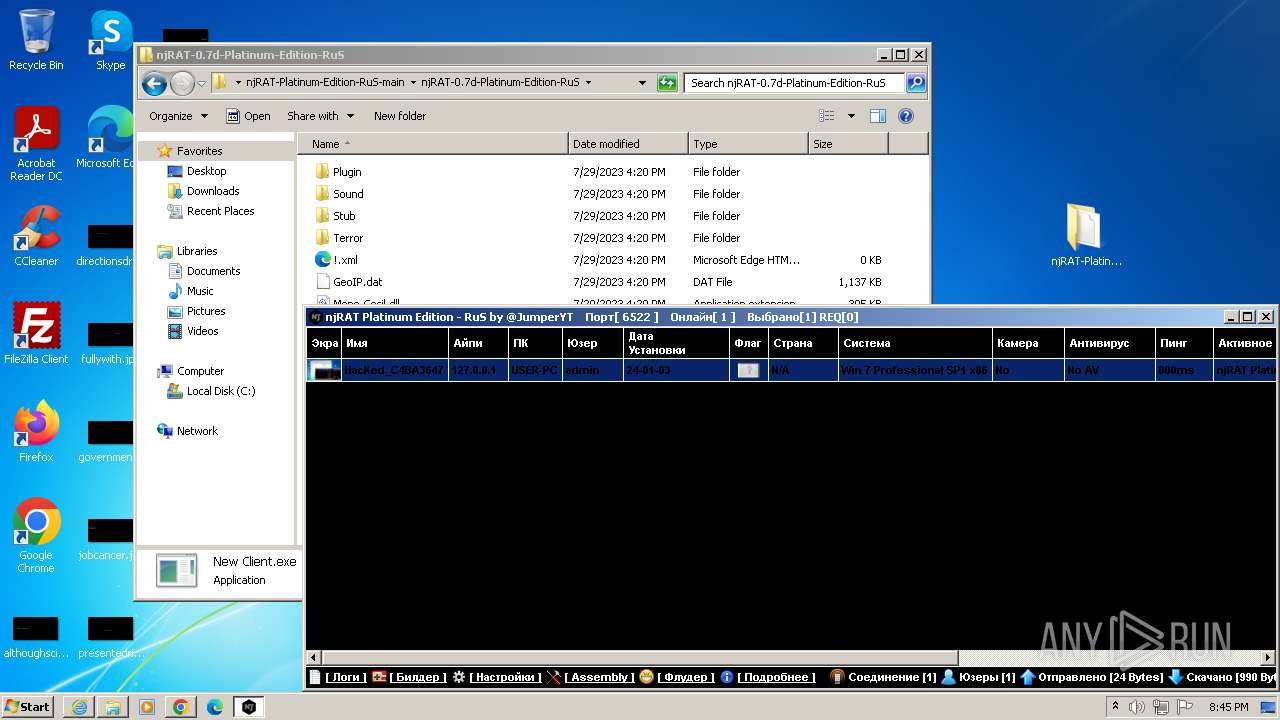The image size is (1280, 720).
Task: Click the FileZilla Client desktop icon
Action: 36,333
